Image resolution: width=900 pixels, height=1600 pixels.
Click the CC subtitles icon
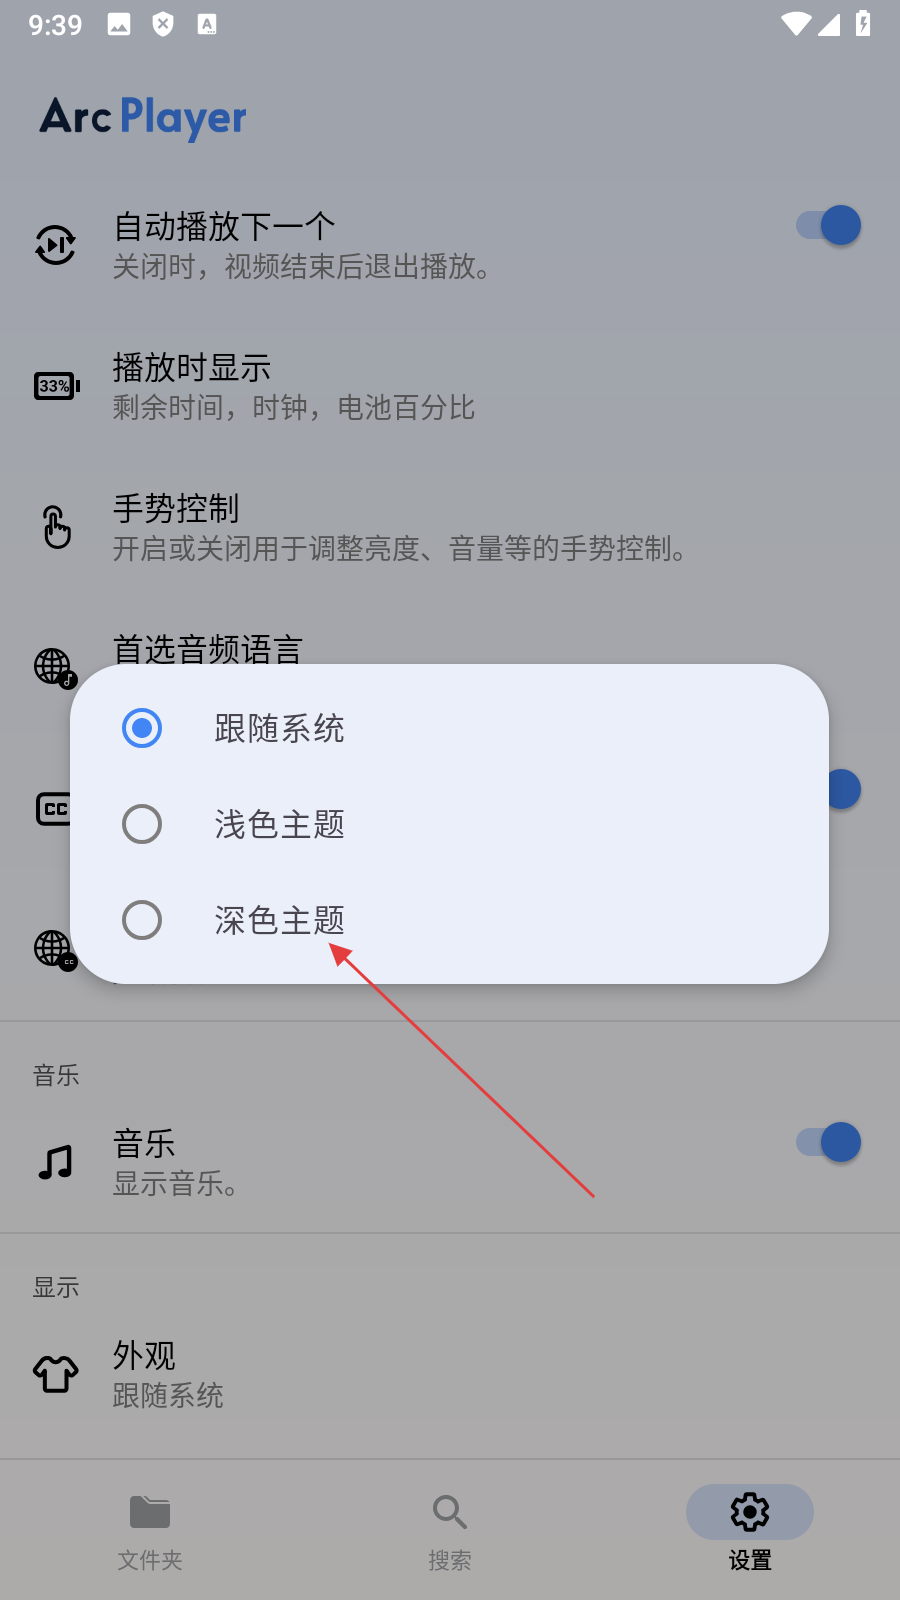point(52,809)
